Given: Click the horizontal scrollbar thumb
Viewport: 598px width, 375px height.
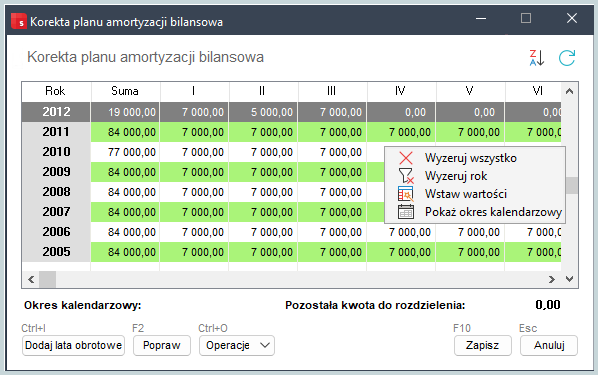Looking at the screenshot, I should [x=48, y=279].
